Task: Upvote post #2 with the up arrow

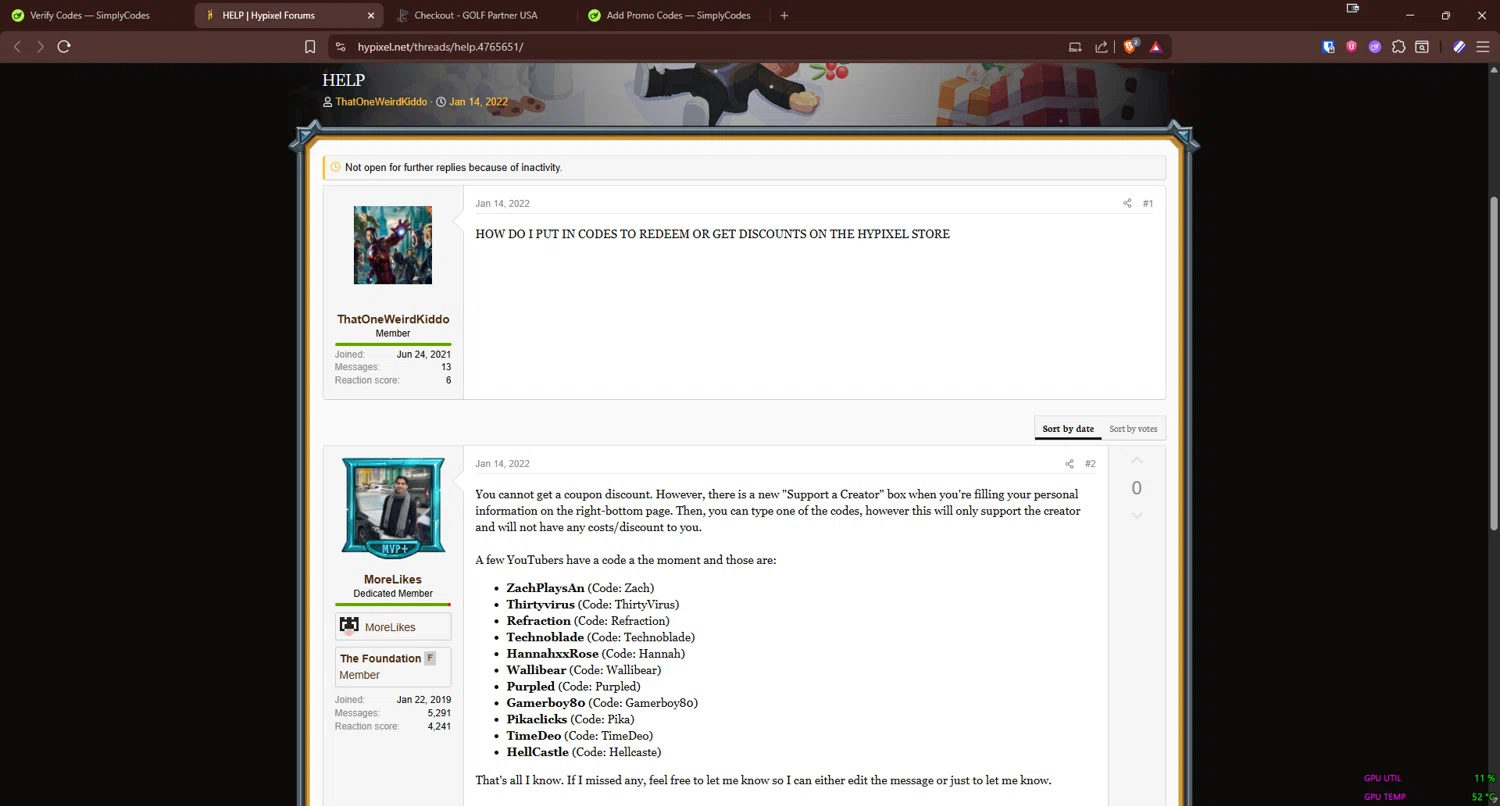Action: coord(1136,461)
